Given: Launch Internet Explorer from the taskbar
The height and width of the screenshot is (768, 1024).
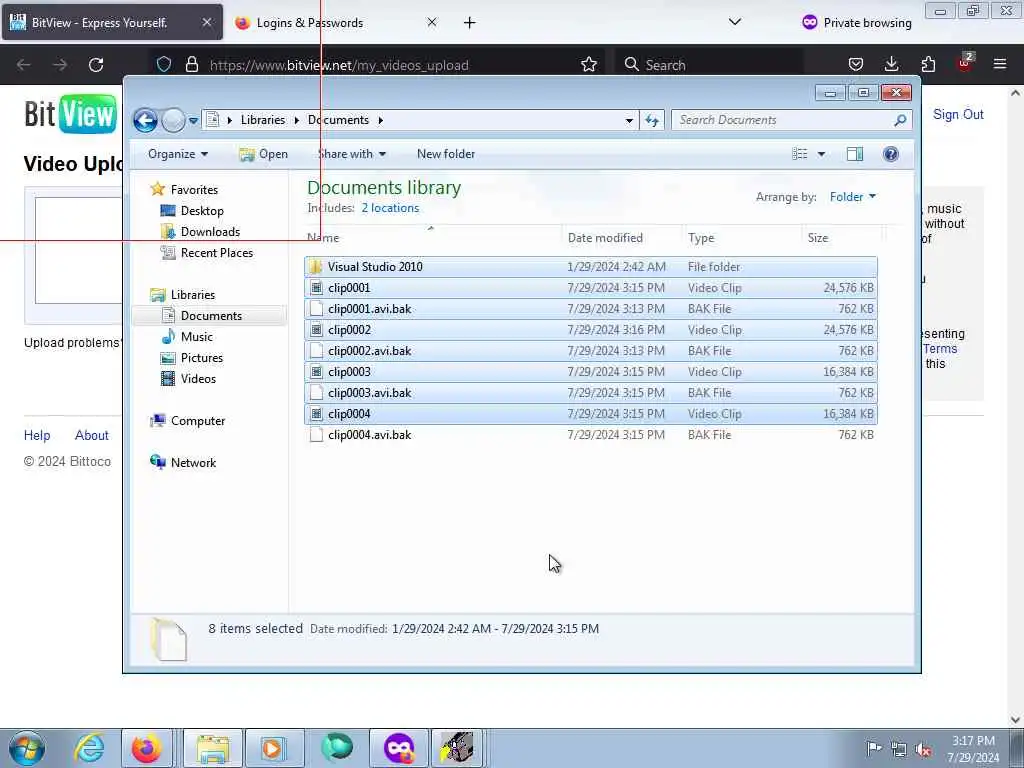Looking at the screenshot, I should [89, 748].
